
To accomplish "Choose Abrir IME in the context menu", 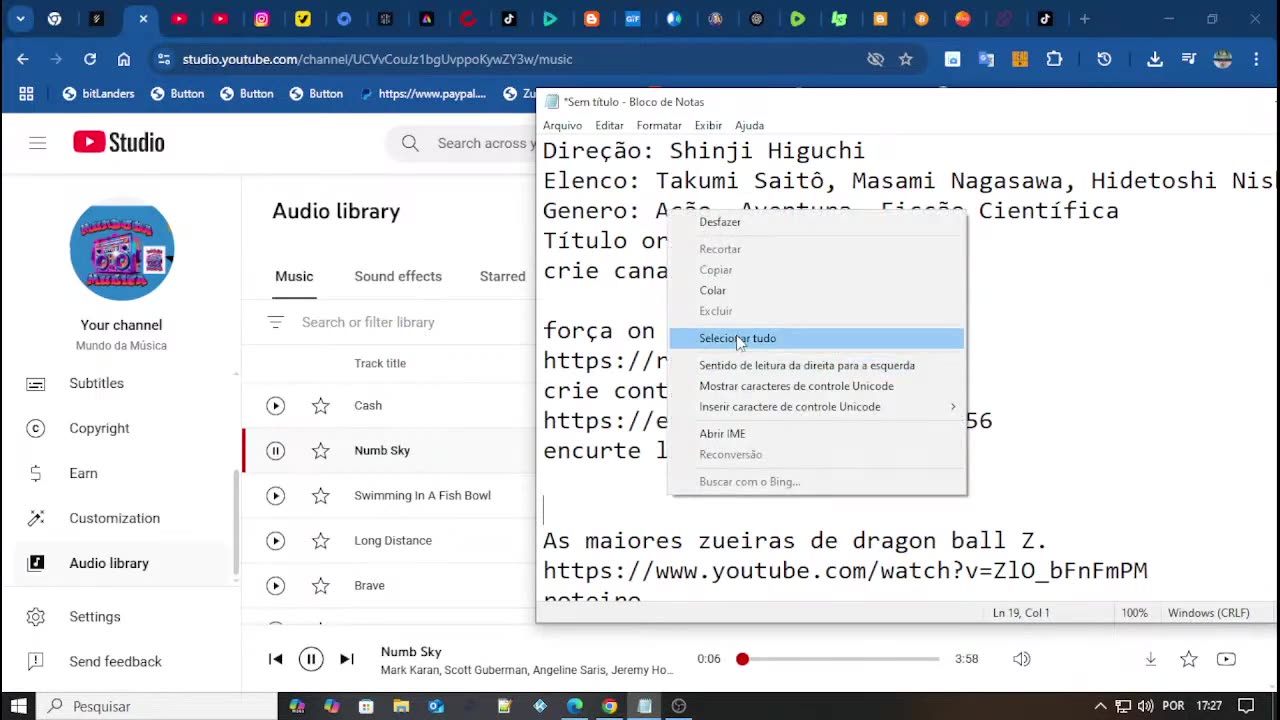I will pos(818,434).
